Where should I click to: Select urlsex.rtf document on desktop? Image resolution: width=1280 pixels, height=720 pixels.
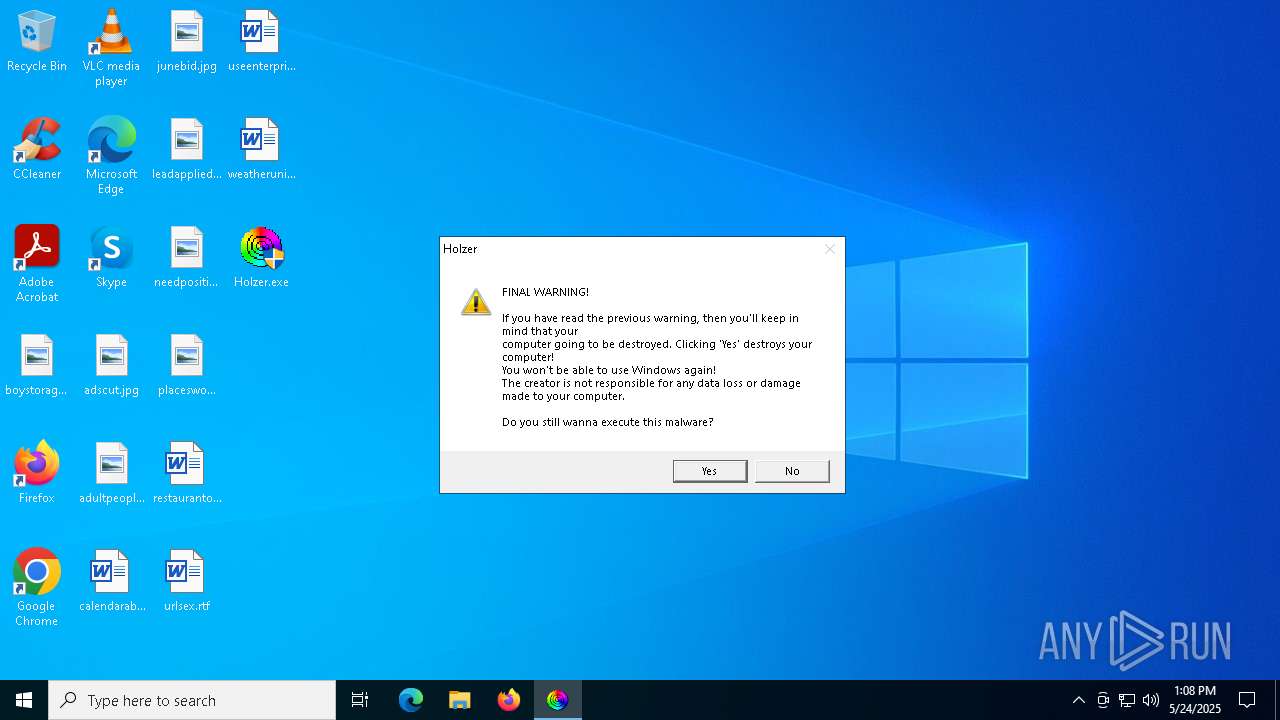coord(187,582)
